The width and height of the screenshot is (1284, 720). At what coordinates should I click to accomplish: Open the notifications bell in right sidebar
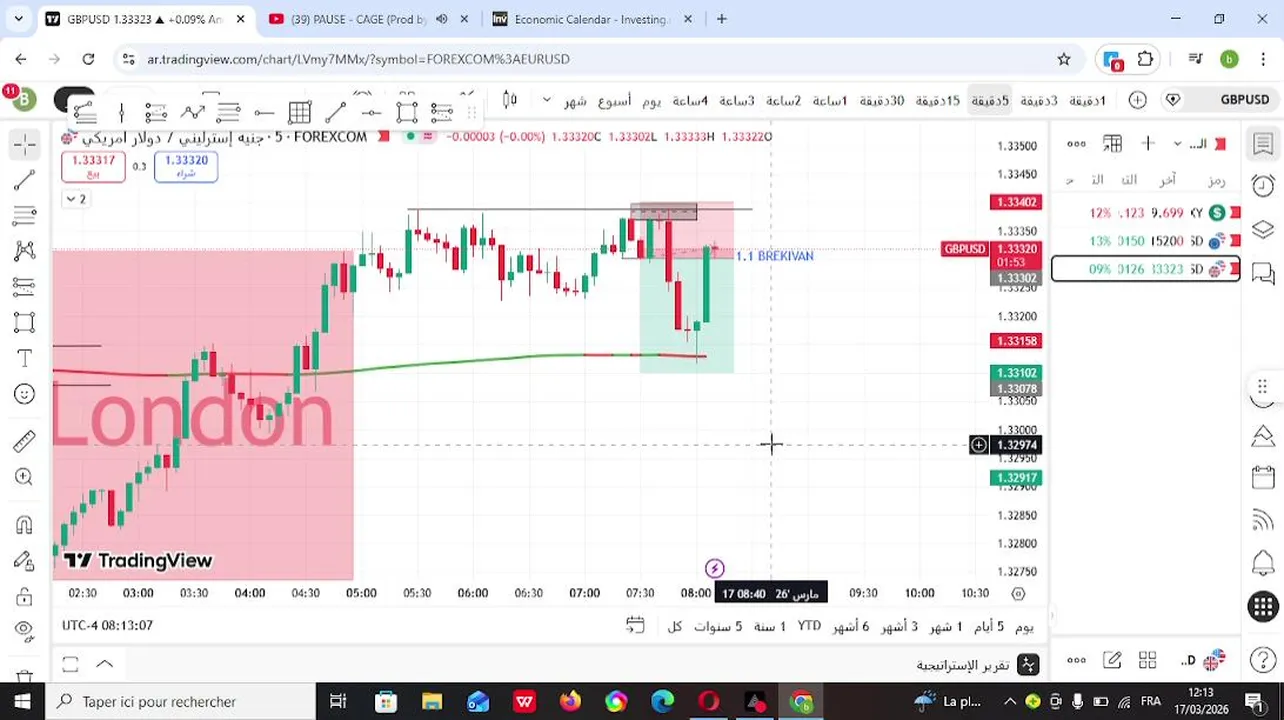click(1263, 562)
